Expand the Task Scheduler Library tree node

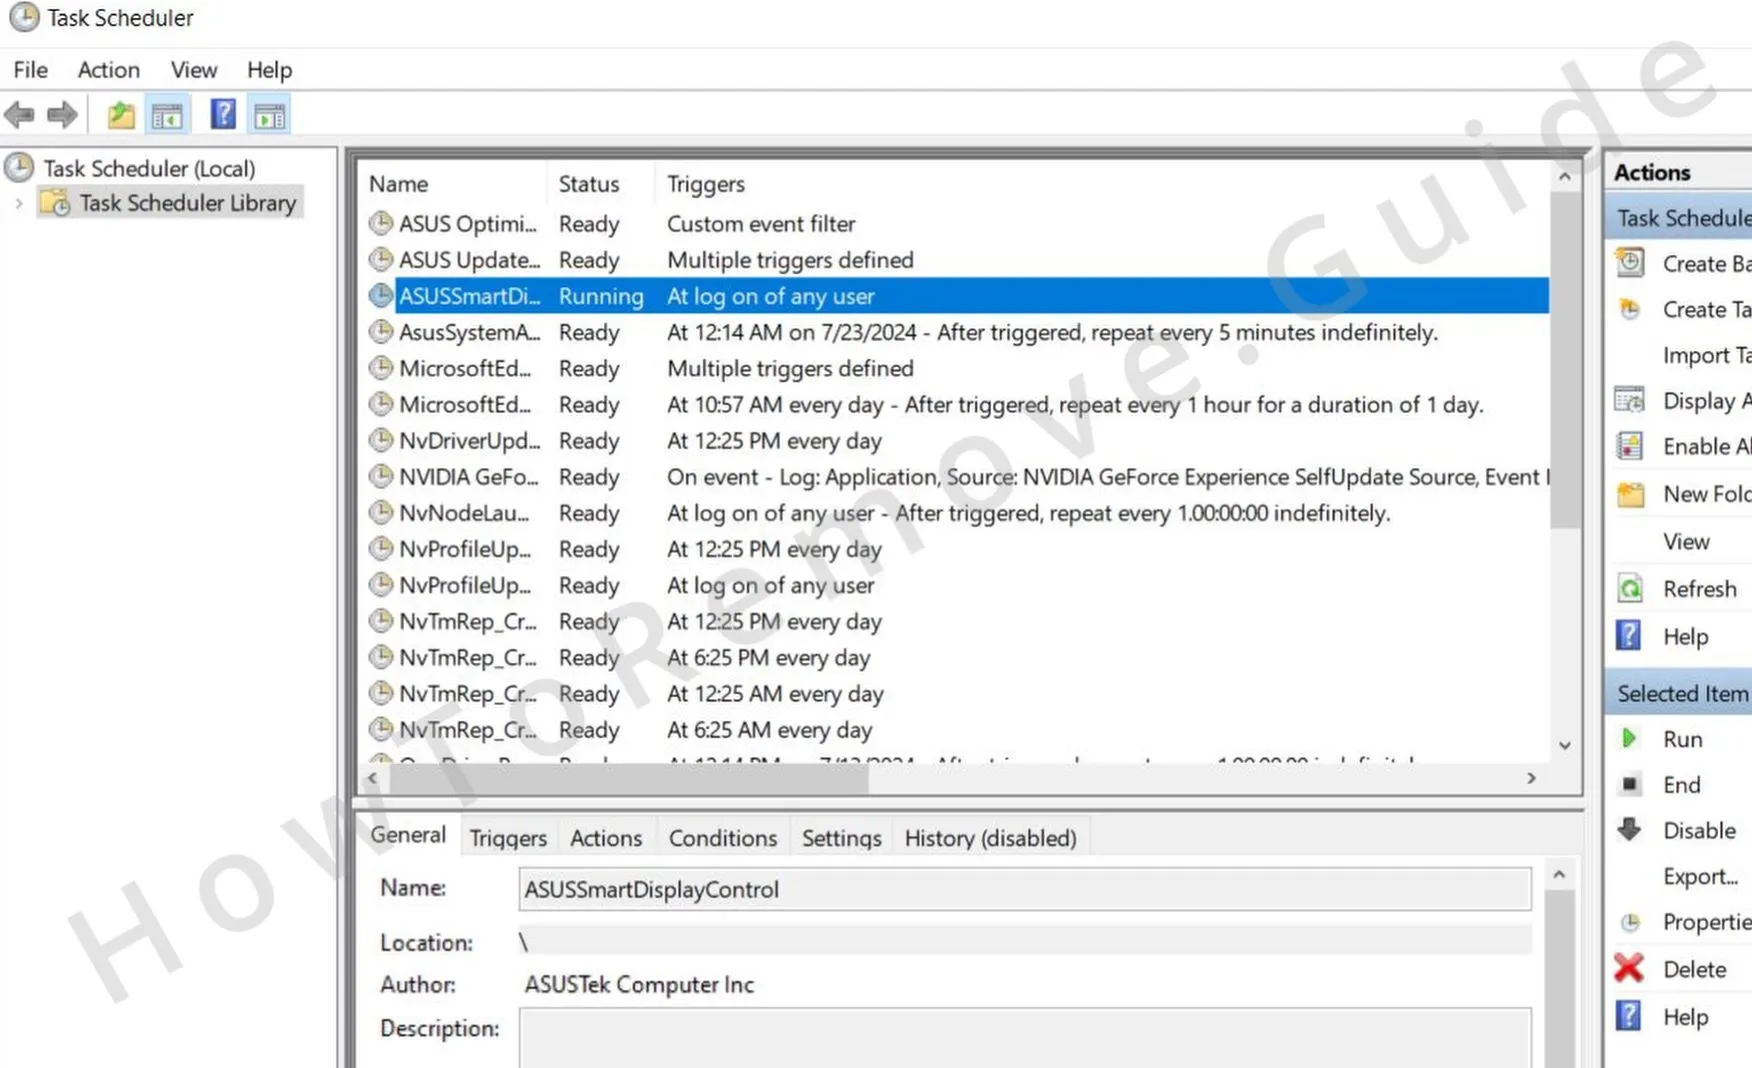19,203
